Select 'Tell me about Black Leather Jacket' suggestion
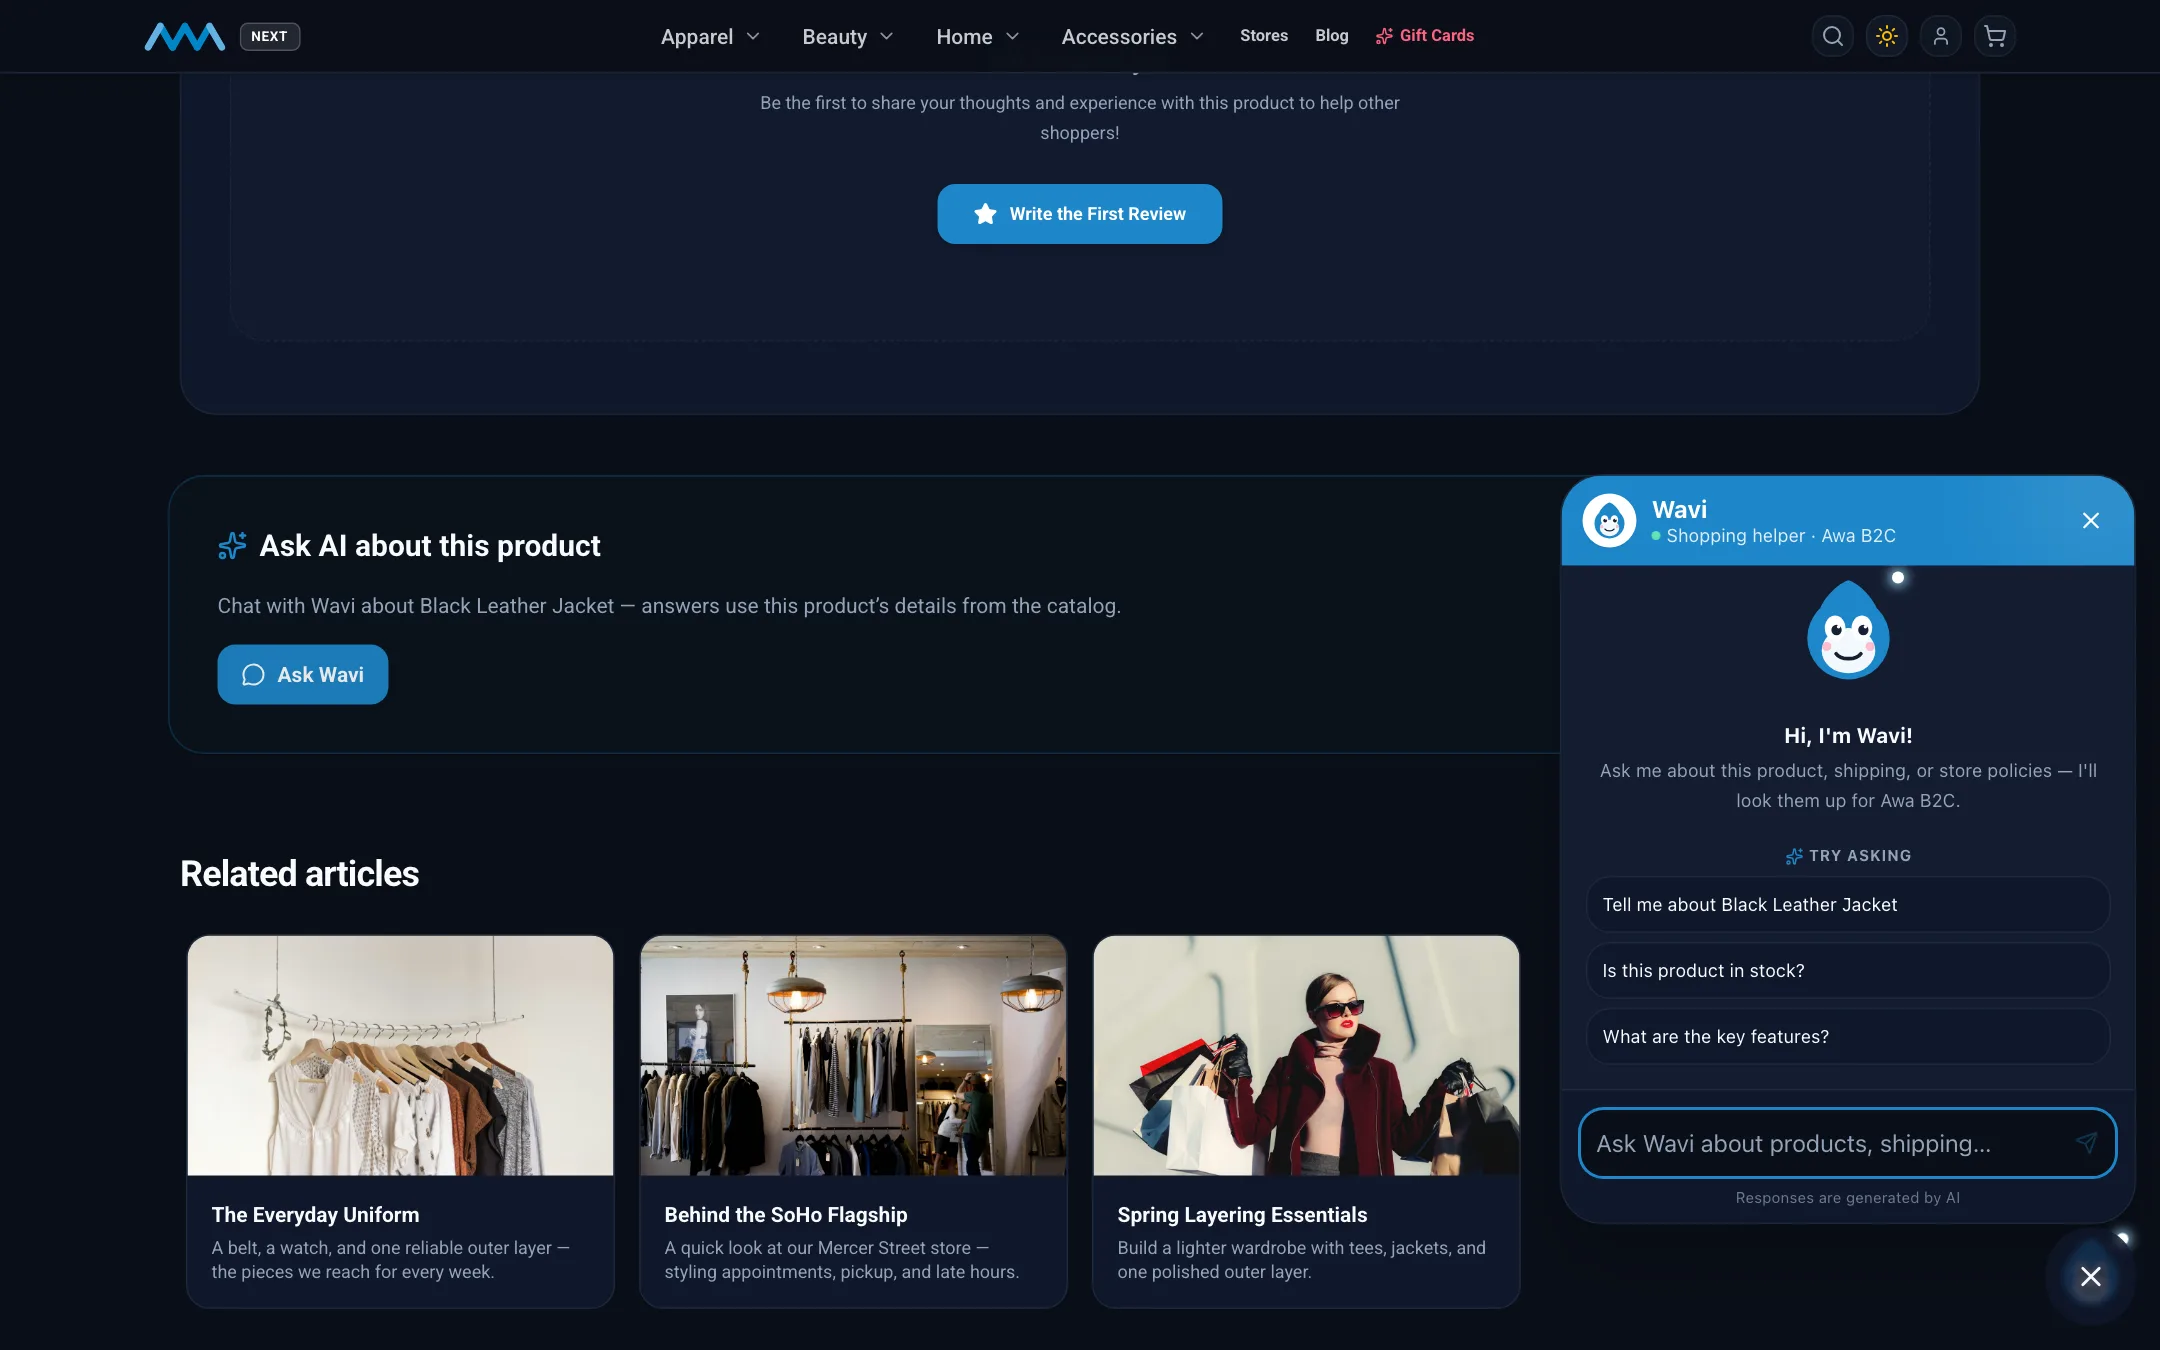The height and width of the screenshot is (1350, 2160). pyautogui.click(x=1847, y=905)
